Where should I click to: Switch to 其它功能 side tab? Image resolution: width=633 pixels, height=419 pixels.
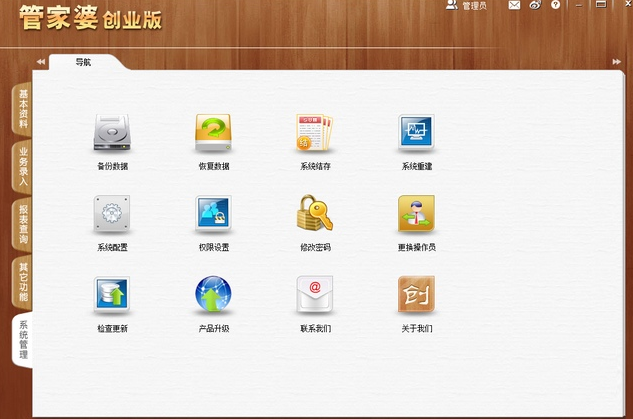(x=23, y=282)
